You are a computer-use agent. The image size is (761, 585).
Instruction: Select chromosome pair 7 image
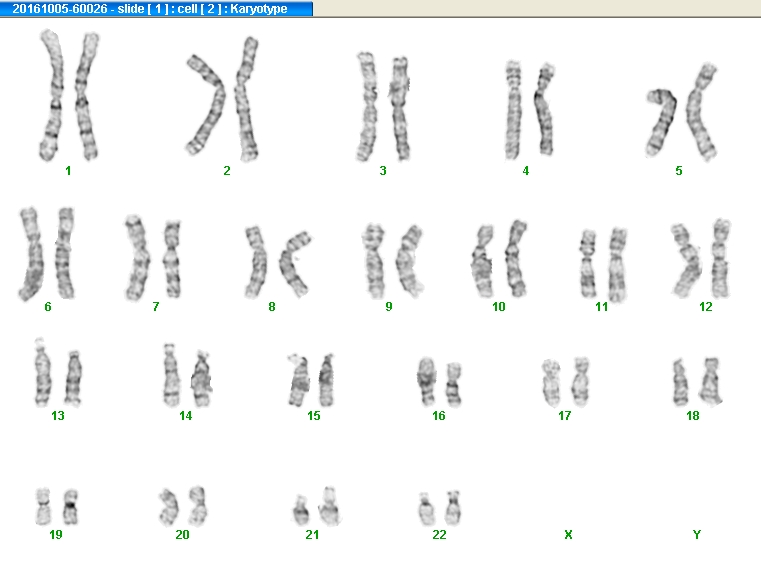153,257
